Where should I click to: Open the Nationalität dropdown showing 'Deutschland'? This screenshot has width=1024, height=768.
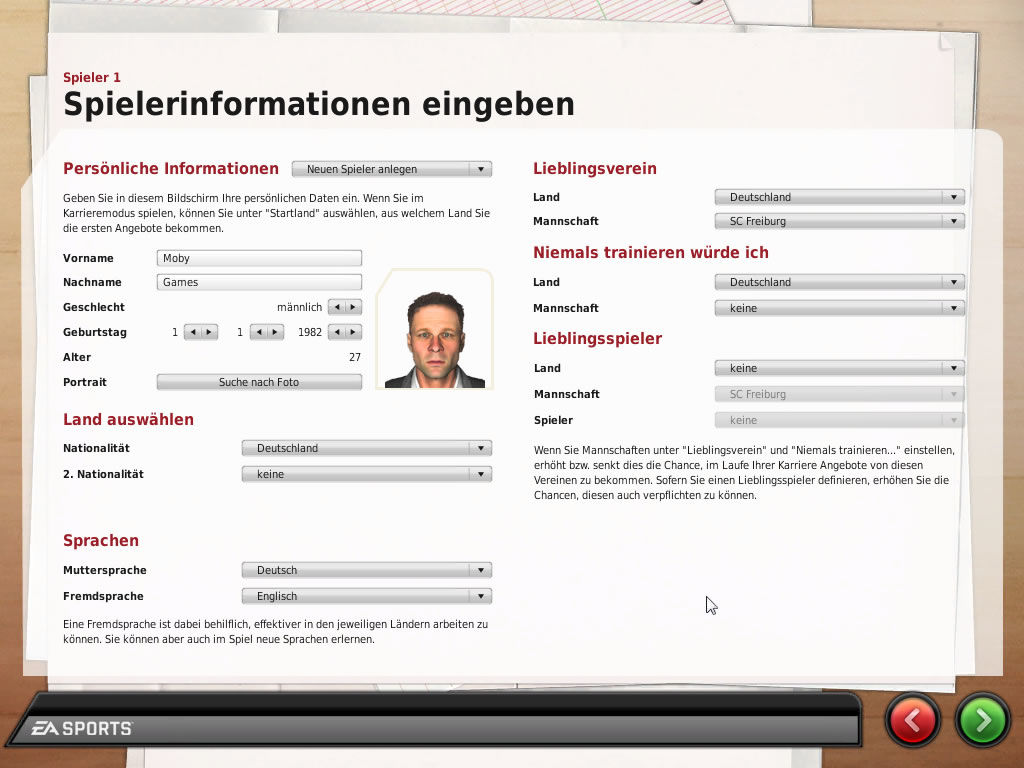366,448
